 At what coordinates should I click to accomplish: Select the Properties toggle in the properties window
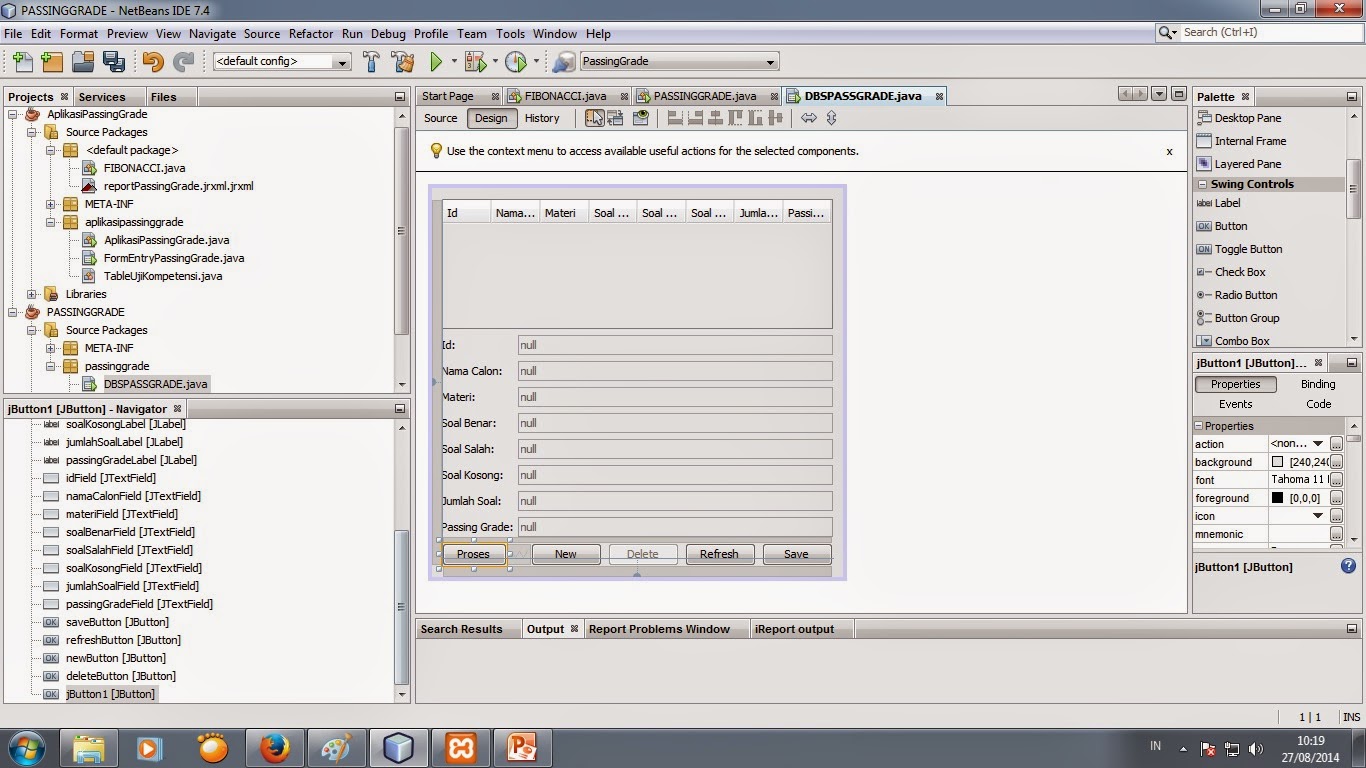[x=1235, y=384]
